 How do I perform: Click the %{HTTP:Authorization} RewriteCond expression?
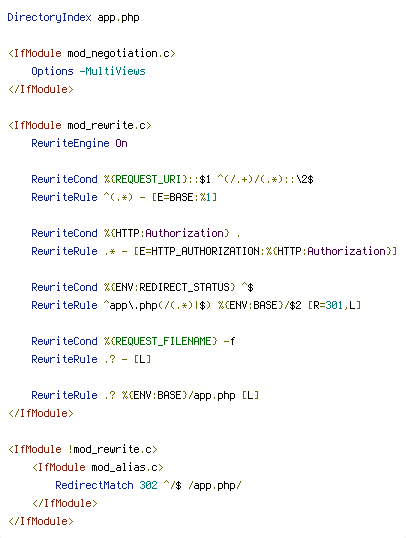166,233
